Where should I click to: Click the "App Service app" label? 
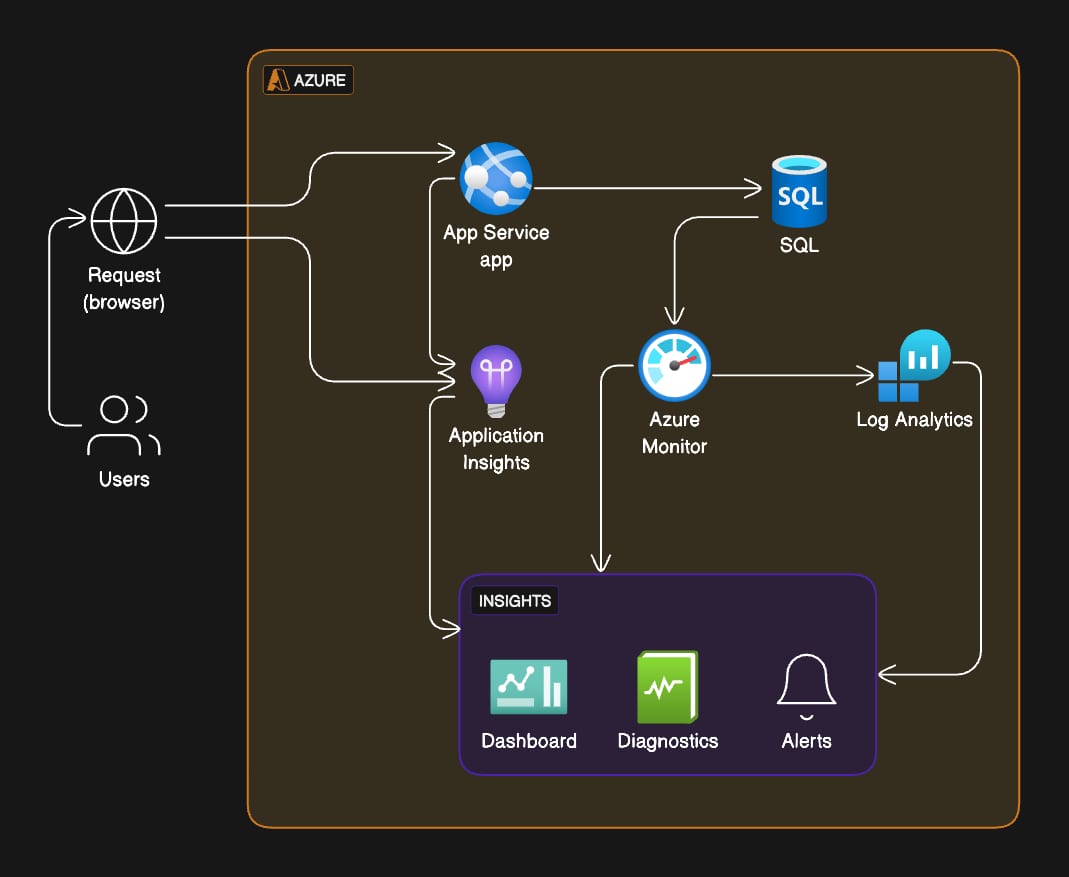click(x=496, y=246)
